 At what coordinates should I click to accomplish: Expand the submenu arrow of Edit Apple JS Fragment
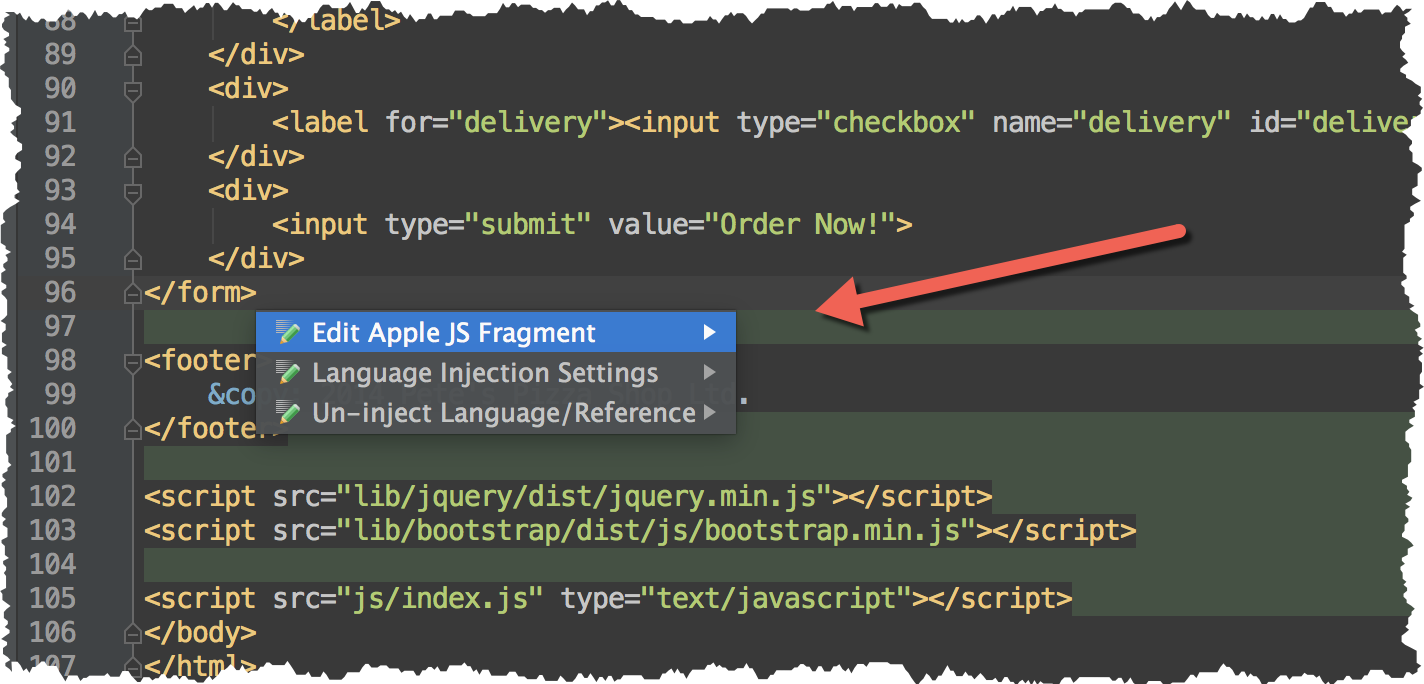[x=709, y=332]
